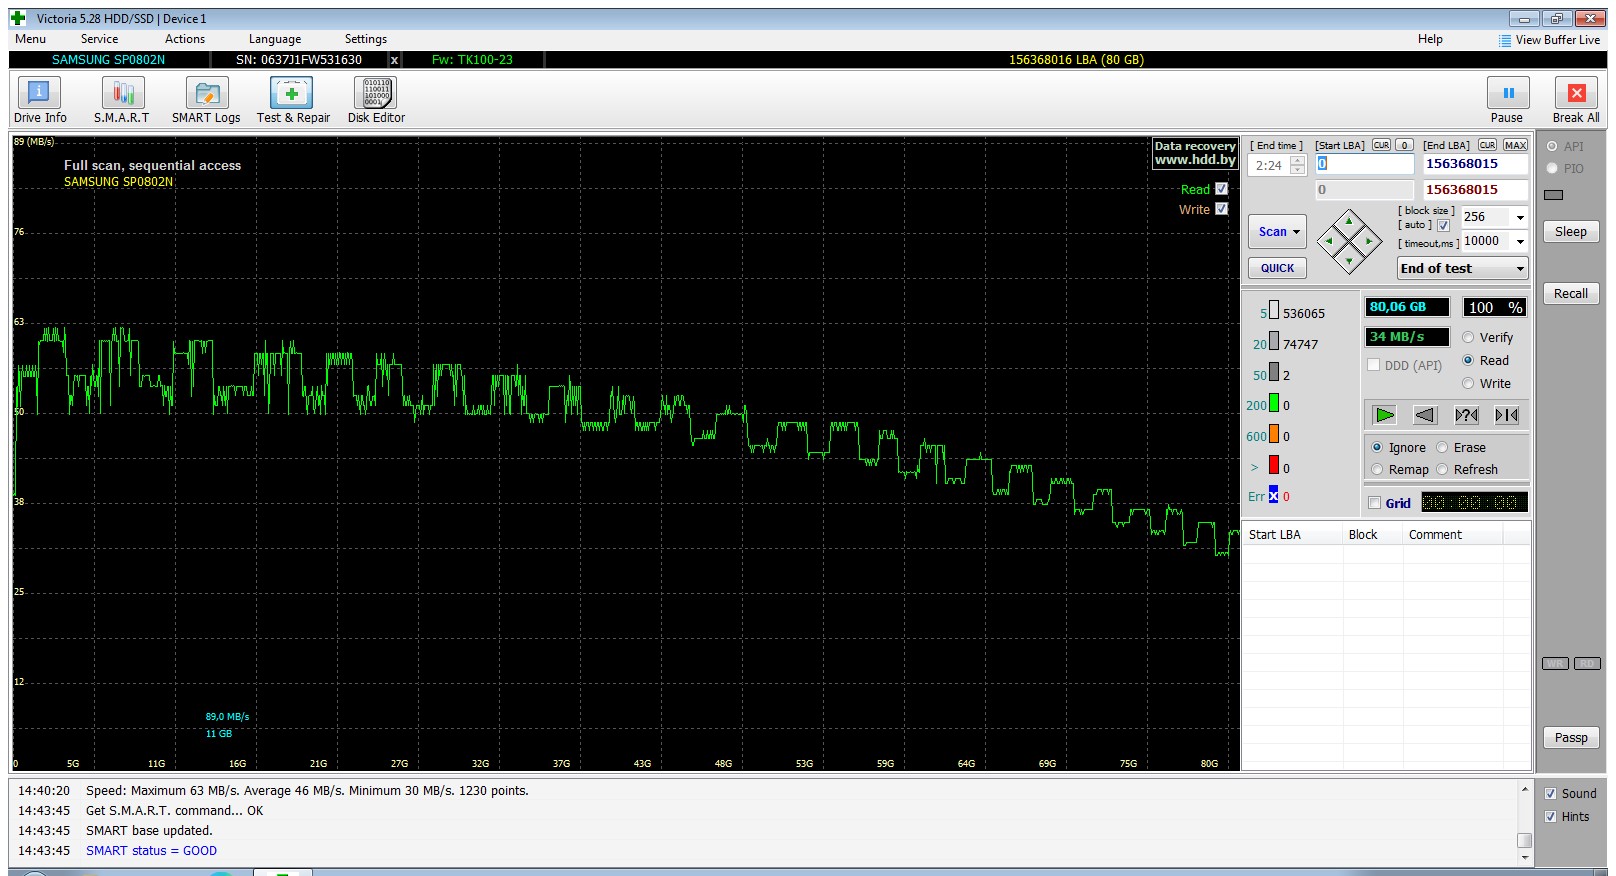Open the timeout ms dropdown

(1520, 241)
